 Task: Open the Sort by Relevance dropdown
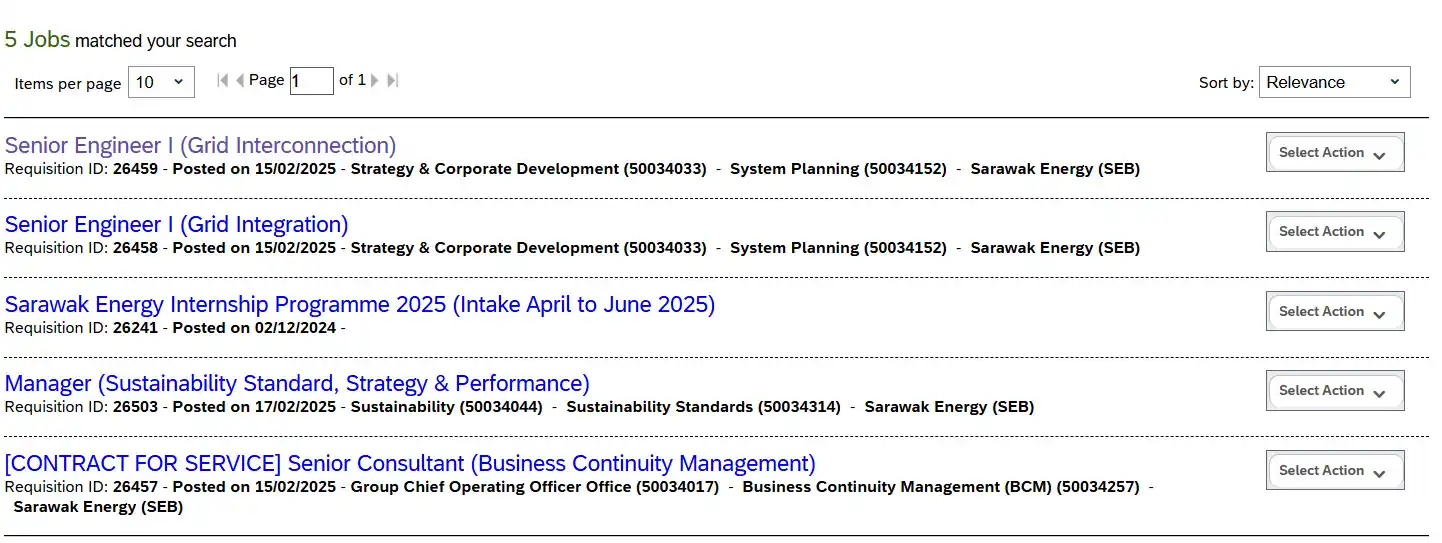coord(1334,82)
